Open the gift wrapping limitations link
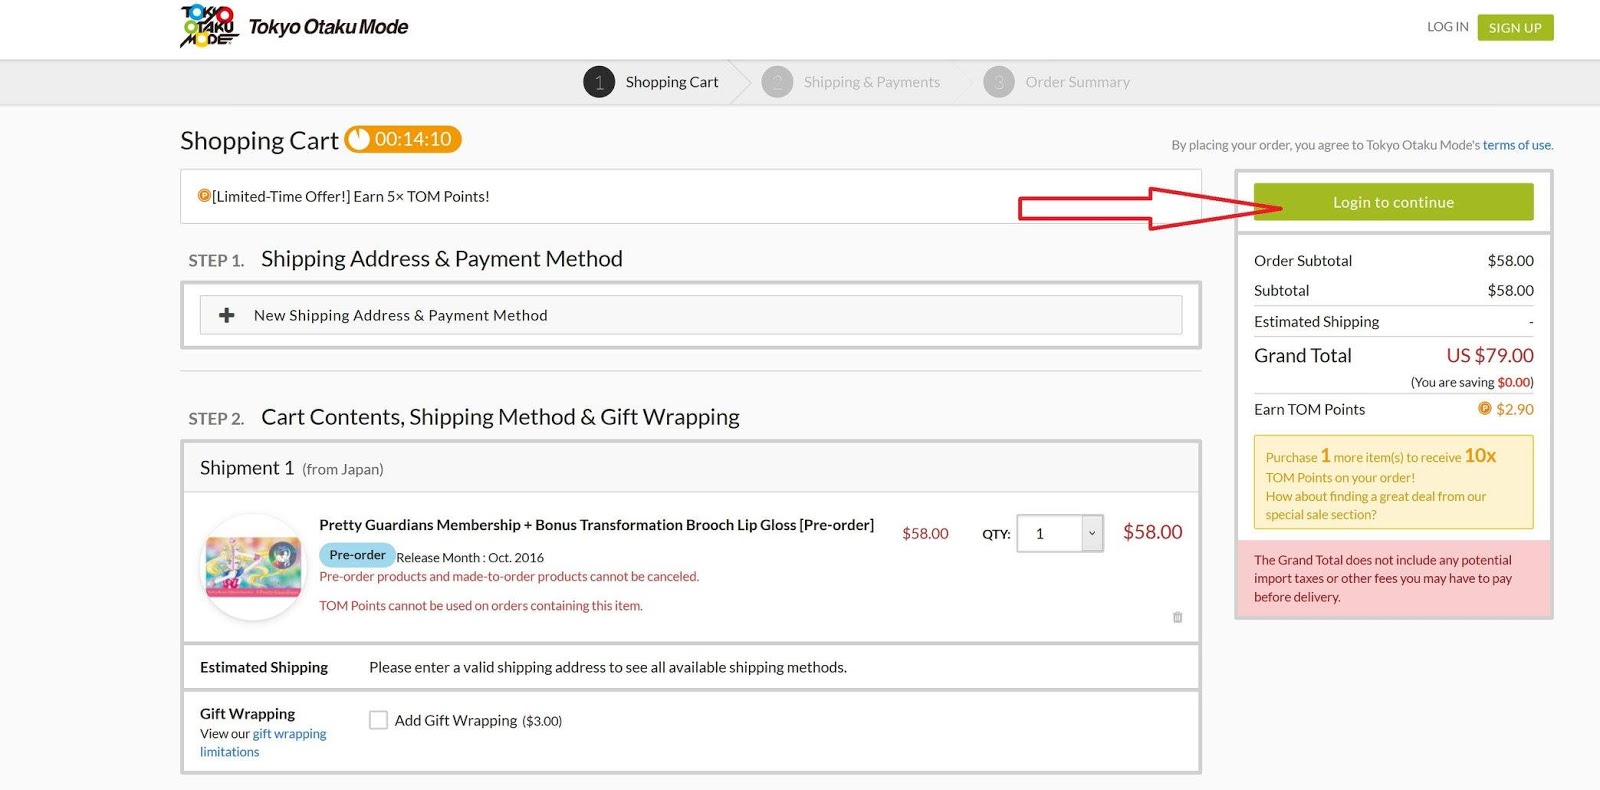This screenshot has height=790, width=1600. tap(263, 743)
